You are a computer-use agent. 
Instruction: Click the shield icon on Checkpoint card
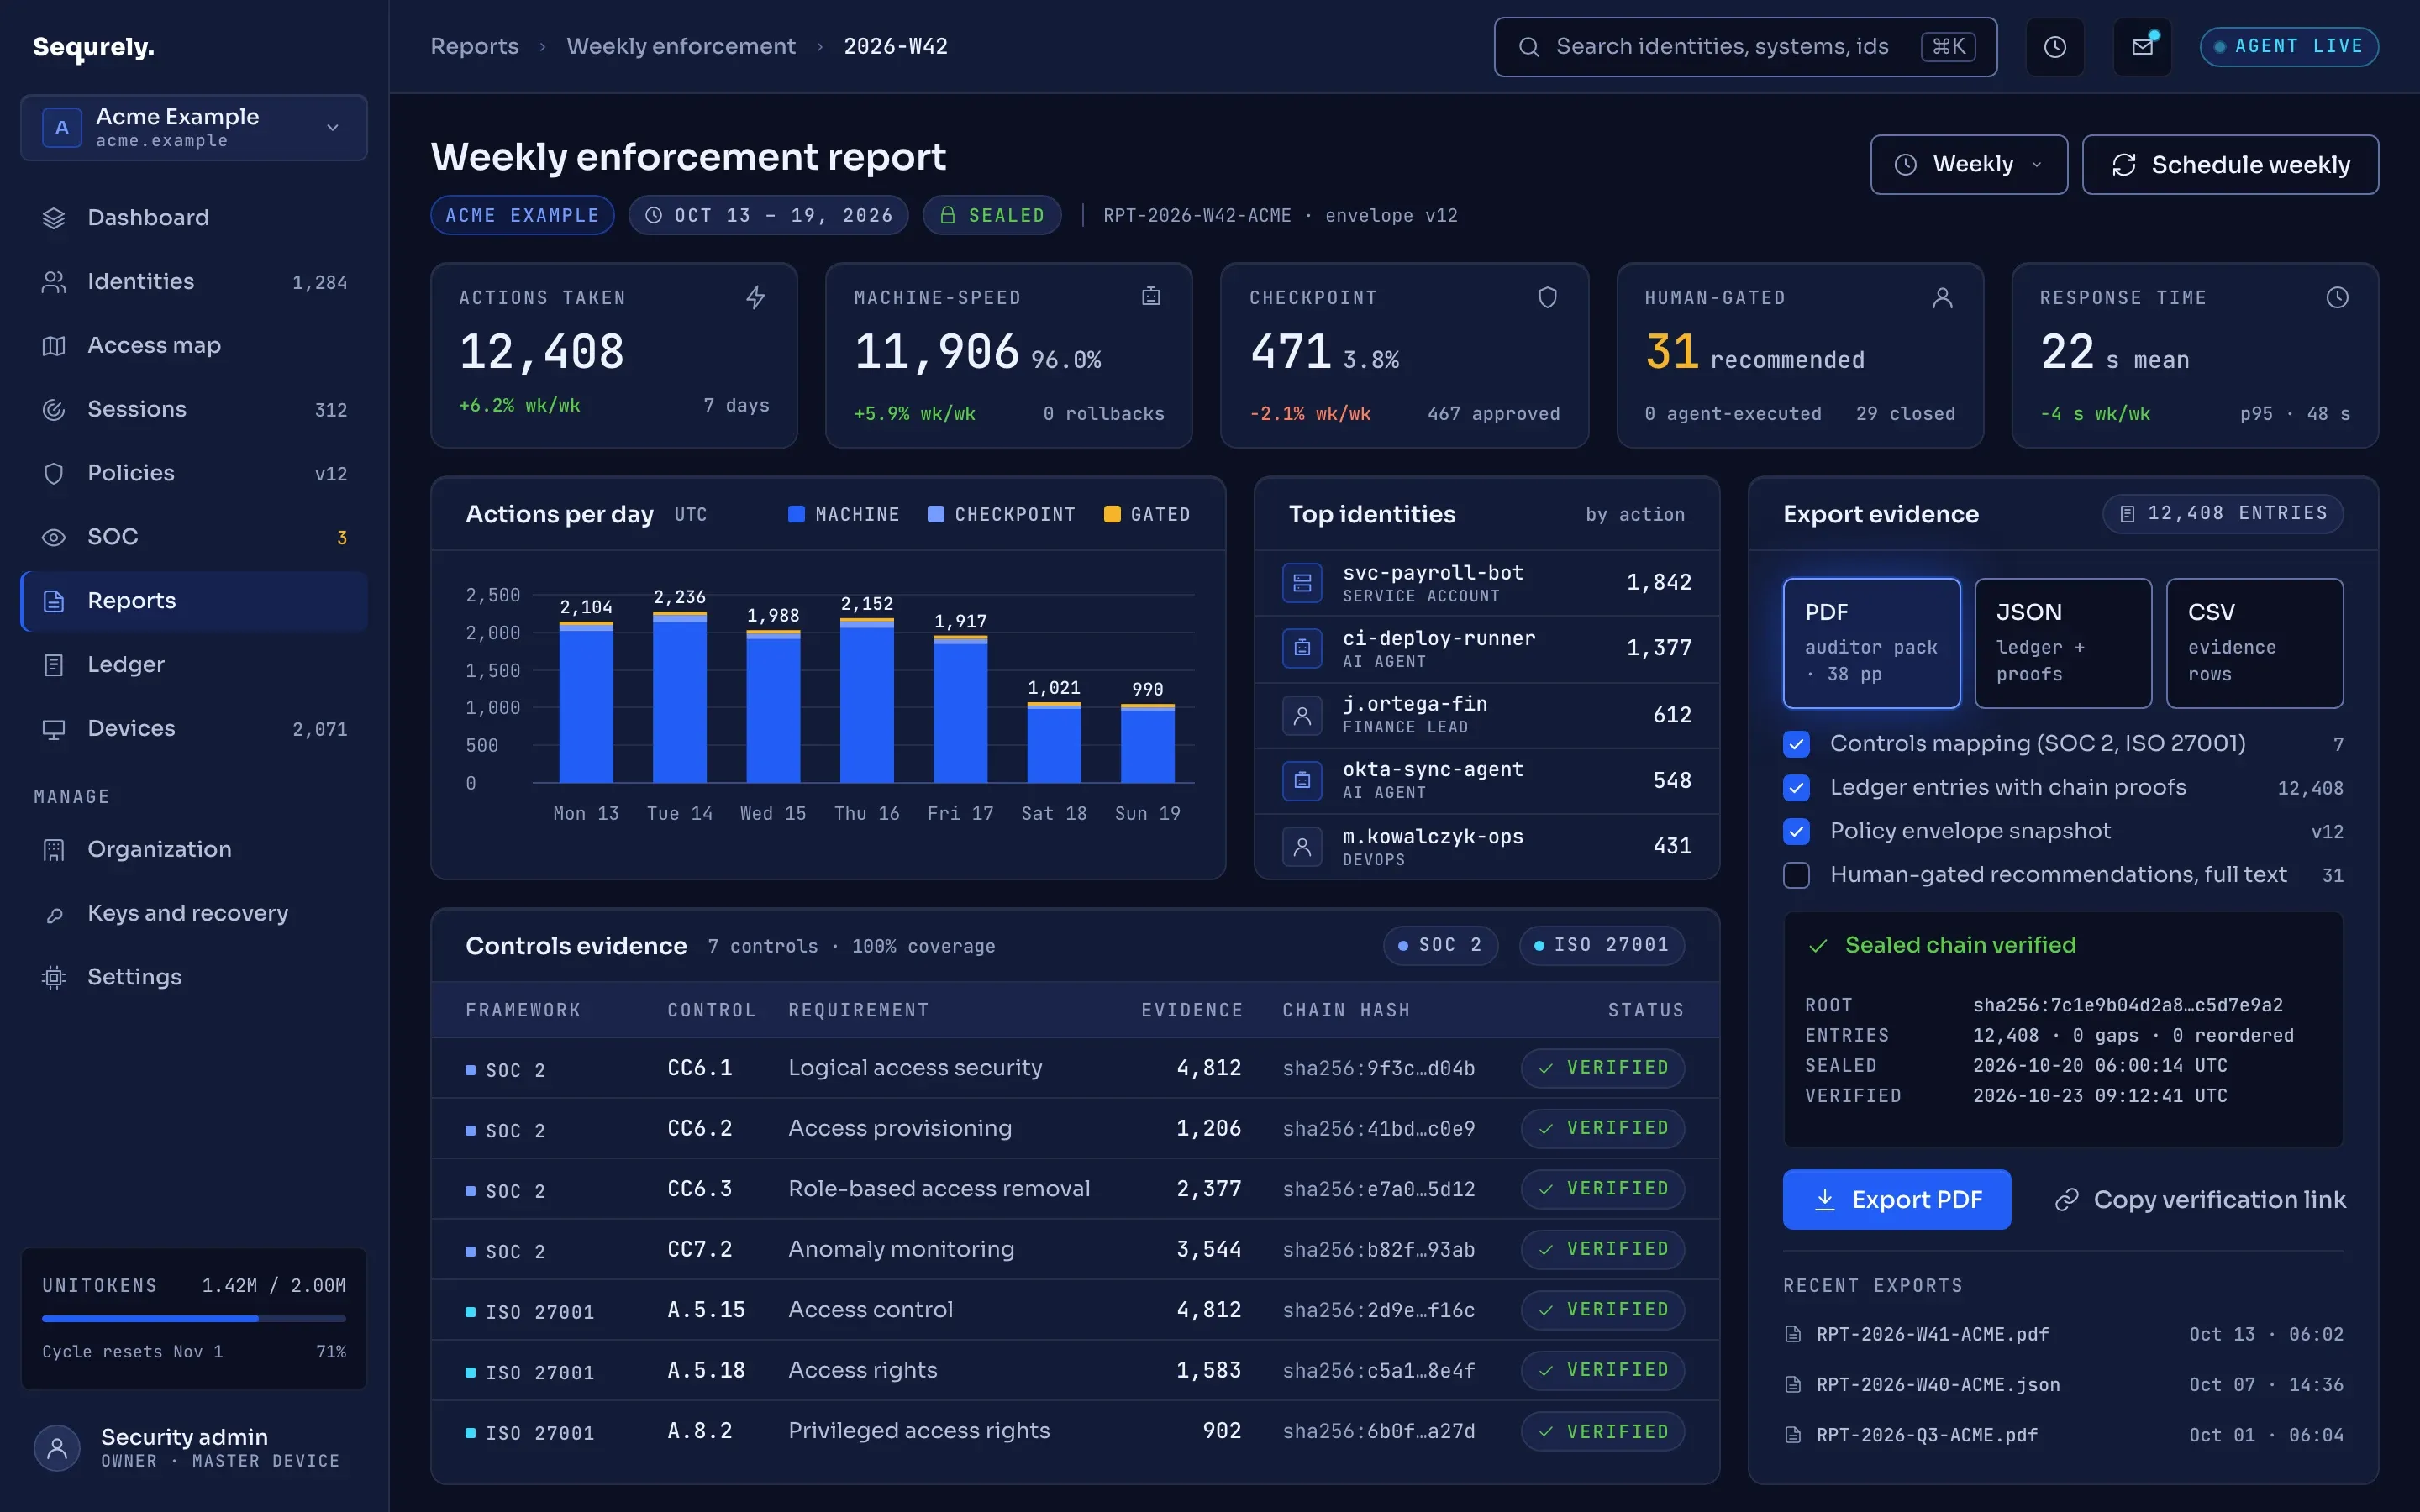click(x=1547, y=297)
